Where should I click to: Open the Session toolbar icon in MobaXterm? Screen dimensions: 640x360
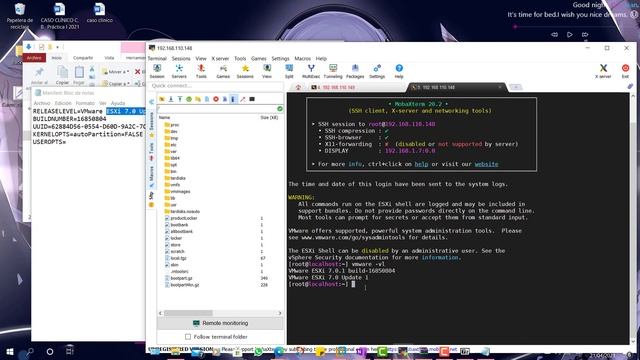pos(157,71)
